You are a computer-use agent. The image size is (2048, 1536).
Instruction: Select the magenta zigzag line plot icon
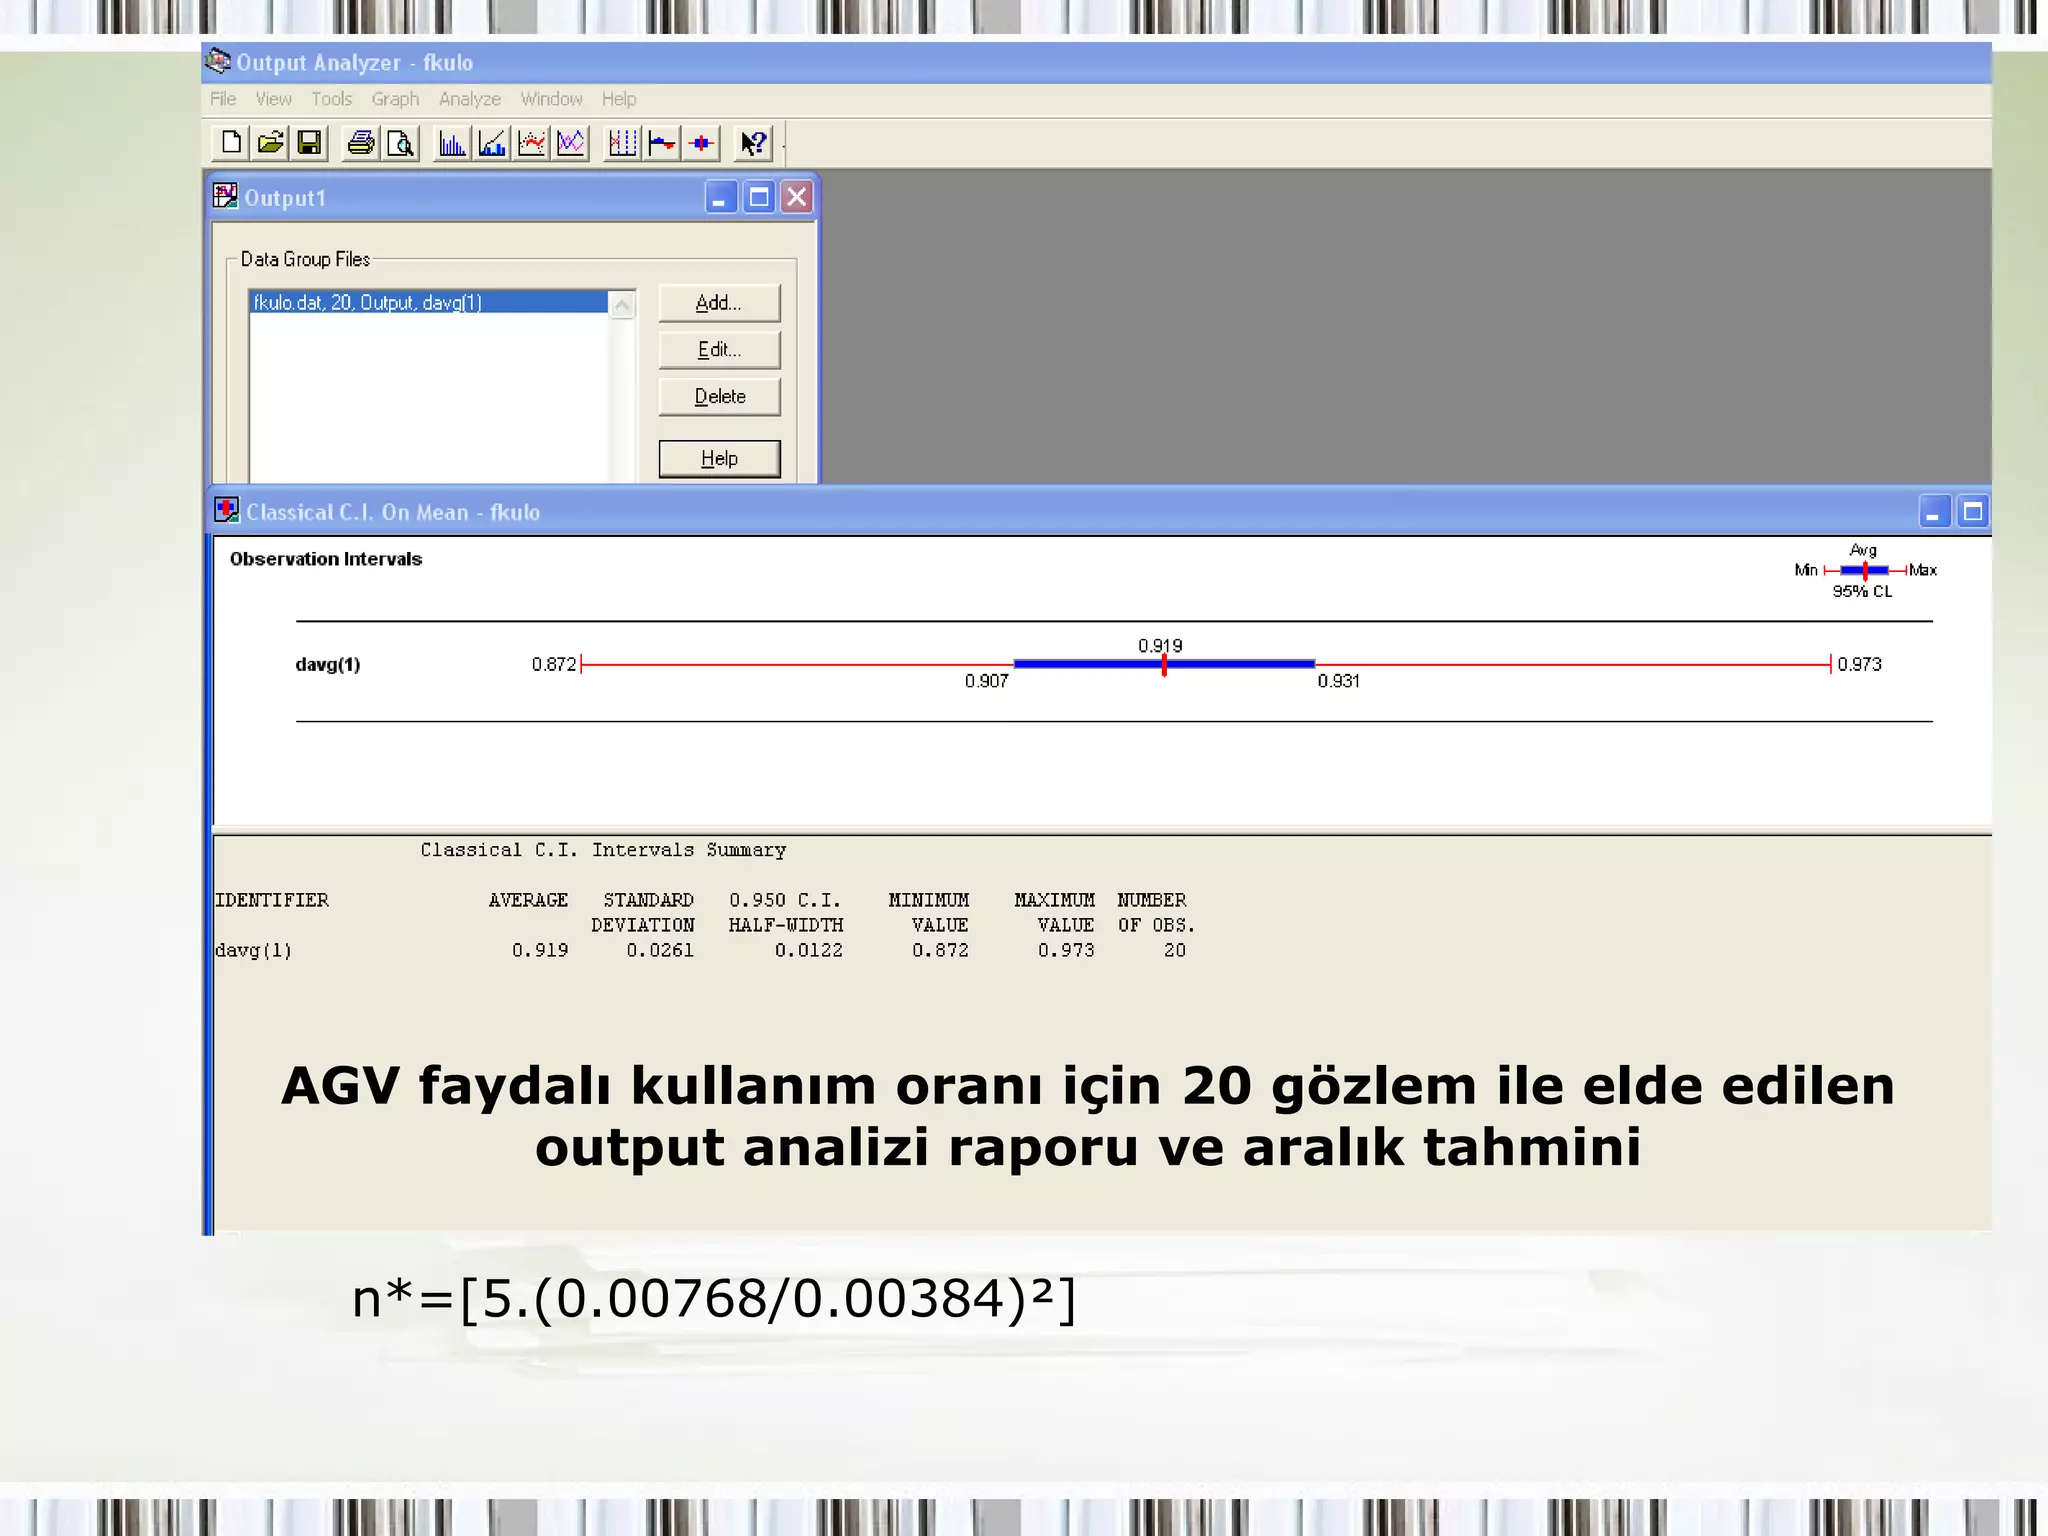(571, 143)
